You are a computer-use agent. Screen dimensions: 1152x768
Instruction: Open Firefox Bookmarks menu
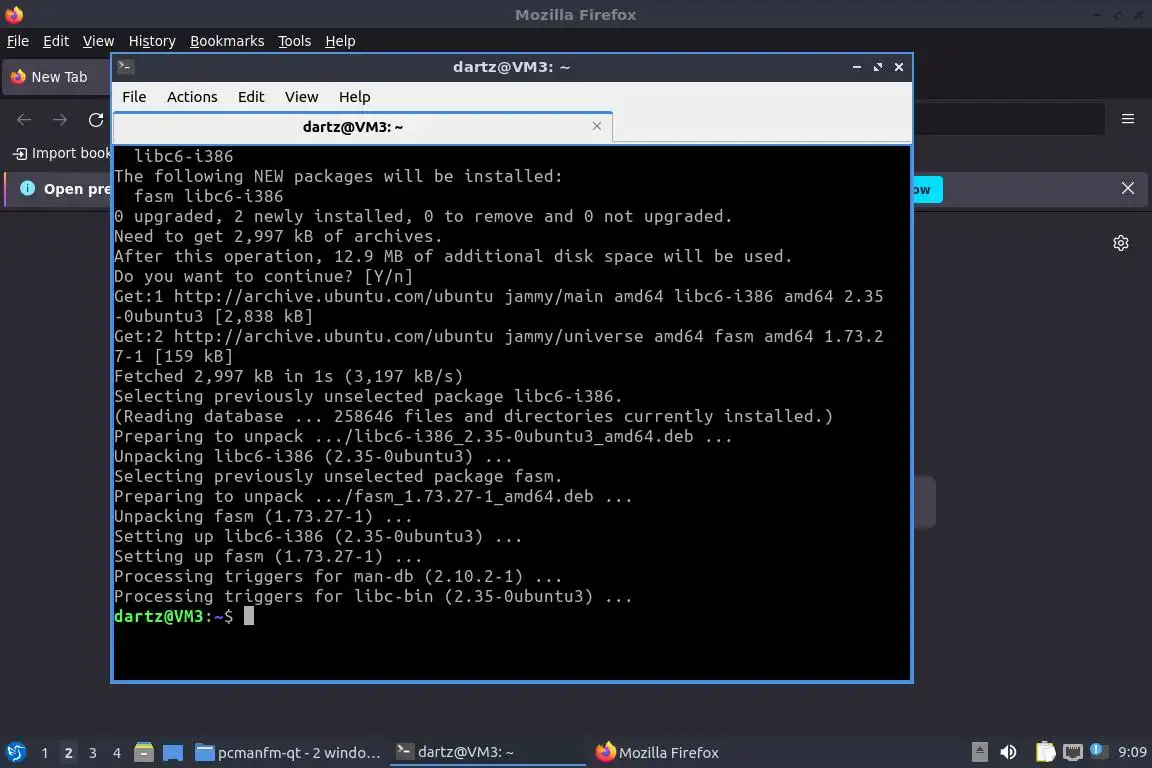point(227,41)
